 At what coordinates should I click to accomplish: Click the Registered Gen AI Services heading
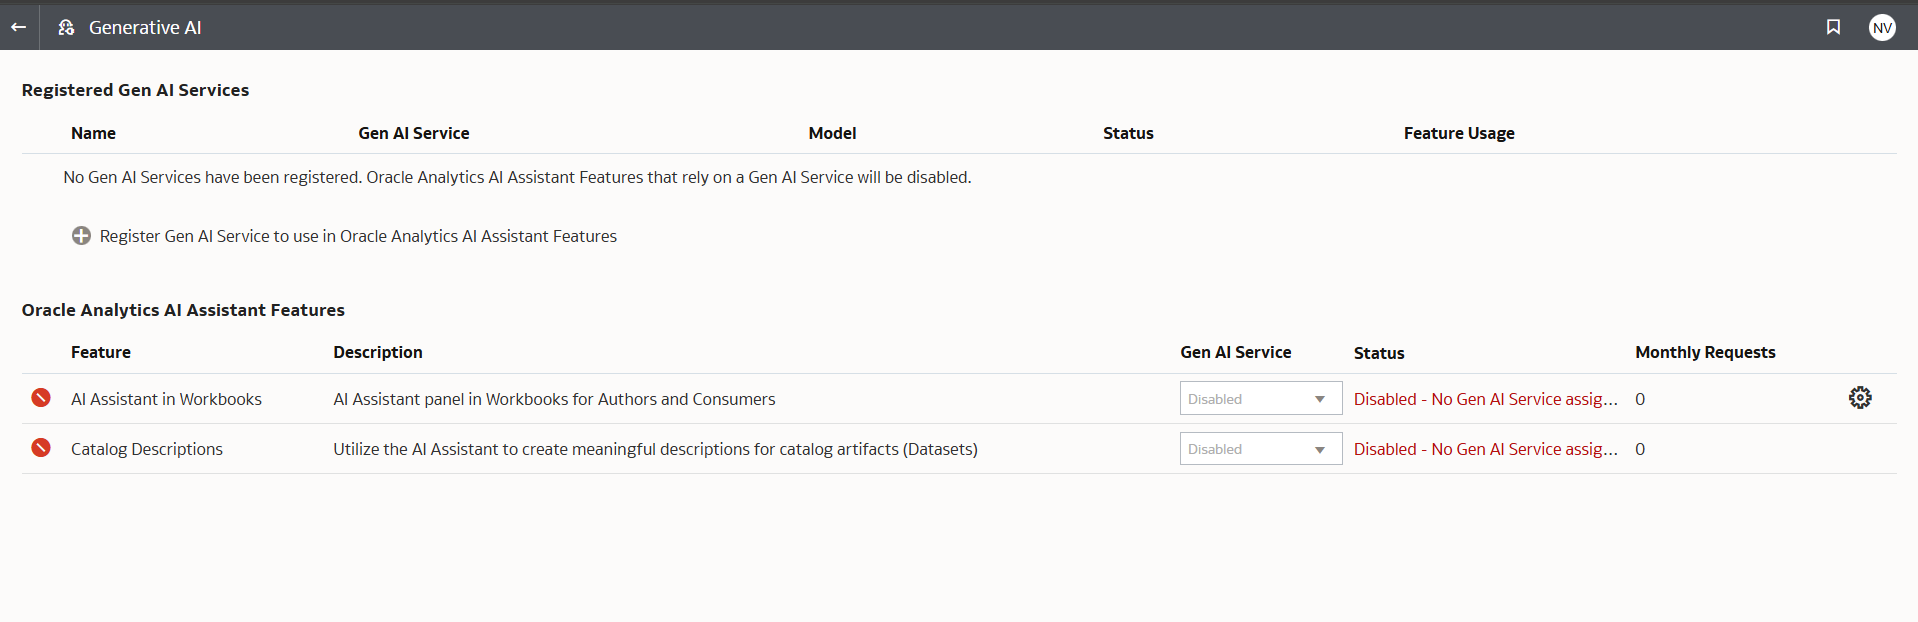pyautogui.click(x=135, y=90)
